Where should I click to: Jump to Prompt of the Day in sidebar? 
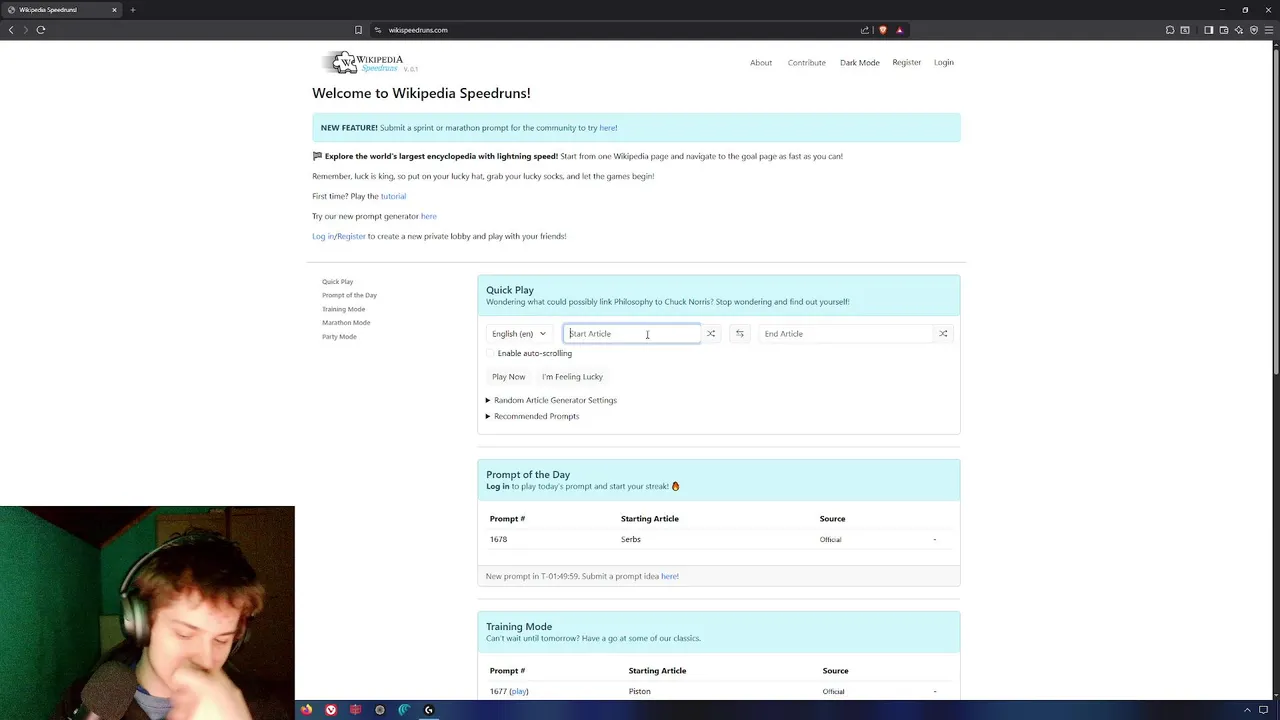coord(349,295)
